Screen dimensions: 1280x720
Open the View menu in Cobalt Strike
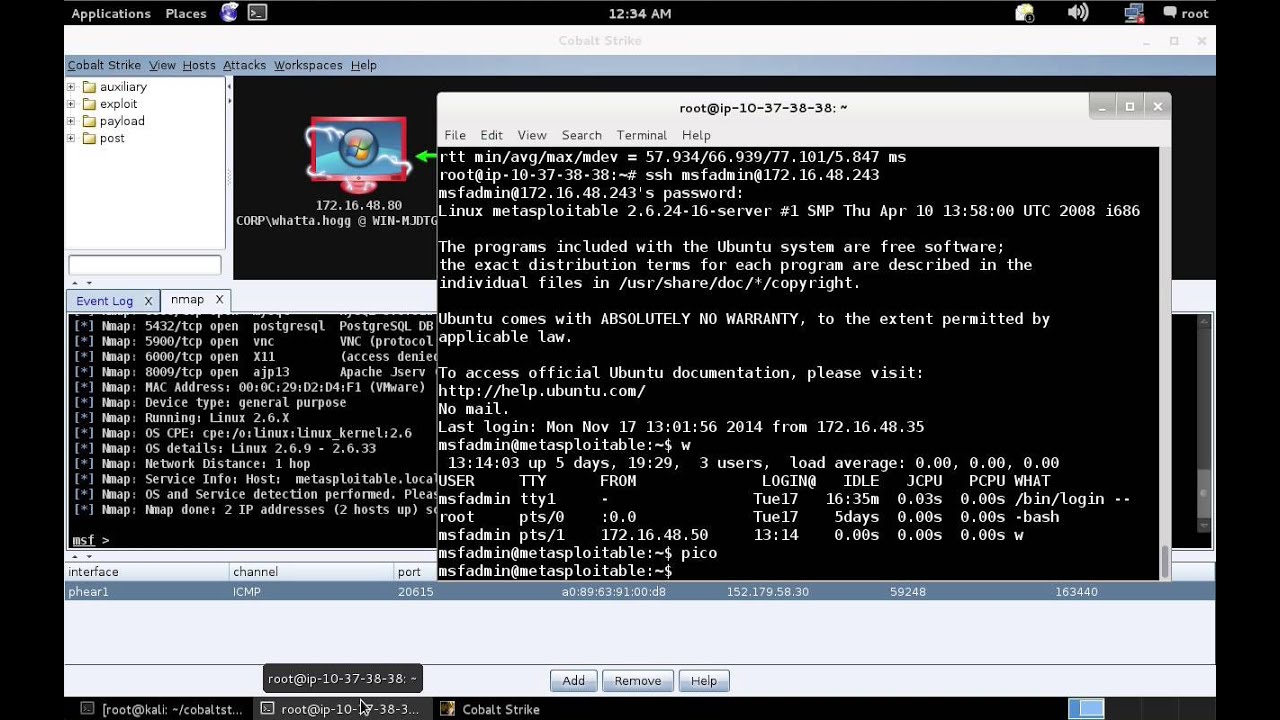[162, 65]
